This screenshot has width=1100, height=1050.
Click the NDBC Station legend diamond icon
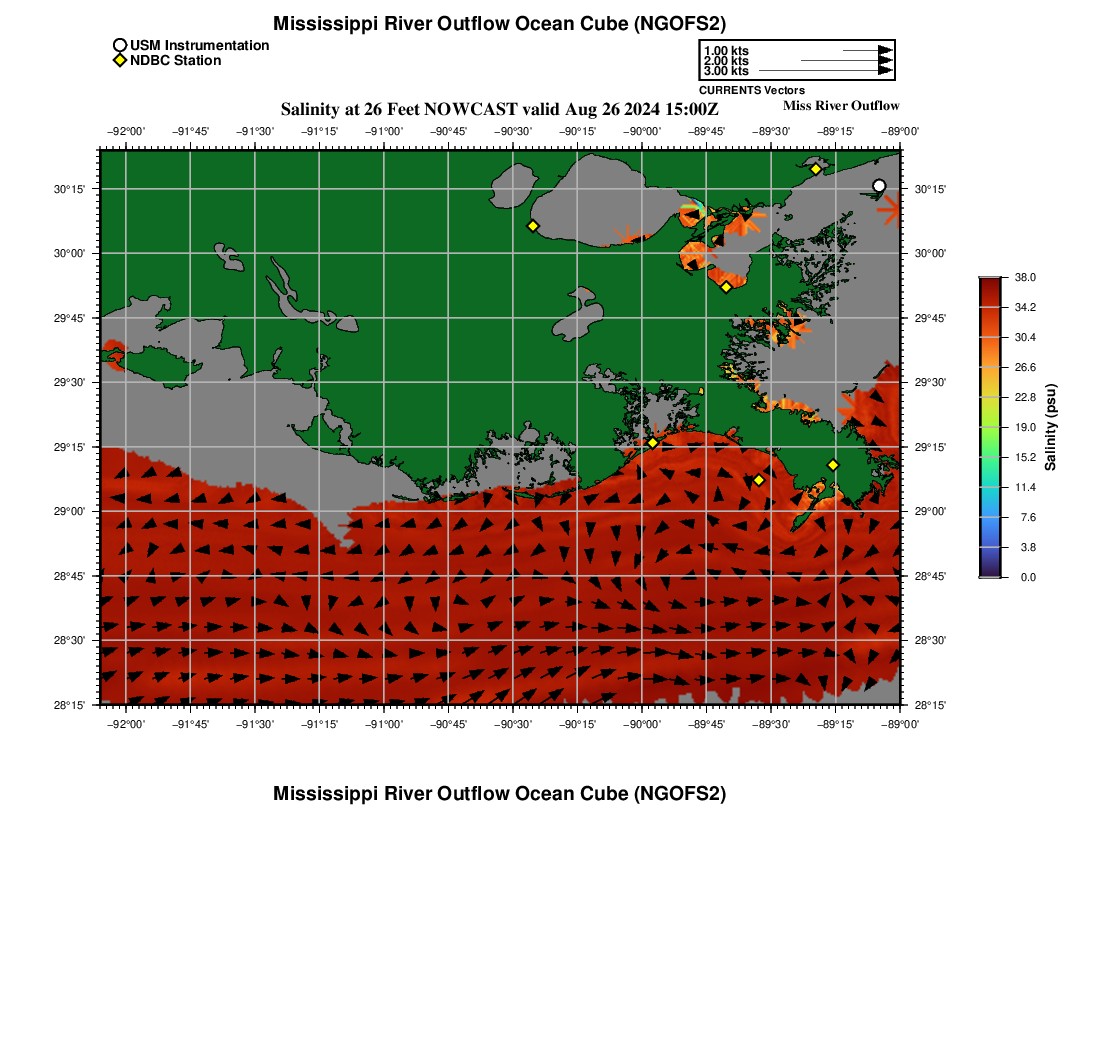[120, 60]
